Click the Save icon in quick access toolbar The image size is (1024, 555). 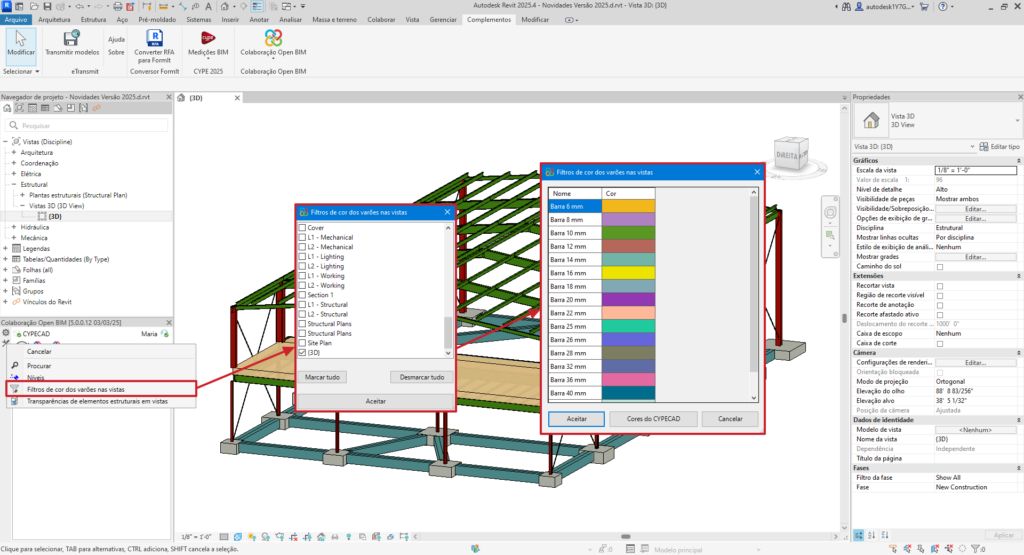tap(47, 7)
